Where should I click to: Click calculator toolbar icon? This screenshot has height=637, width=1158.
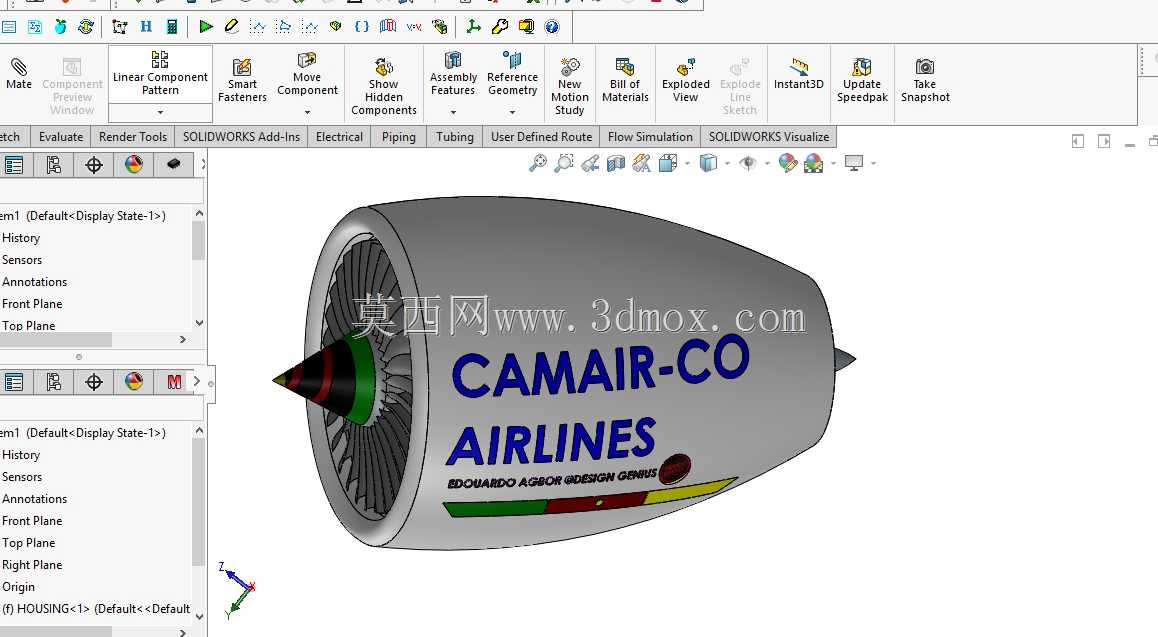[172, 27]
